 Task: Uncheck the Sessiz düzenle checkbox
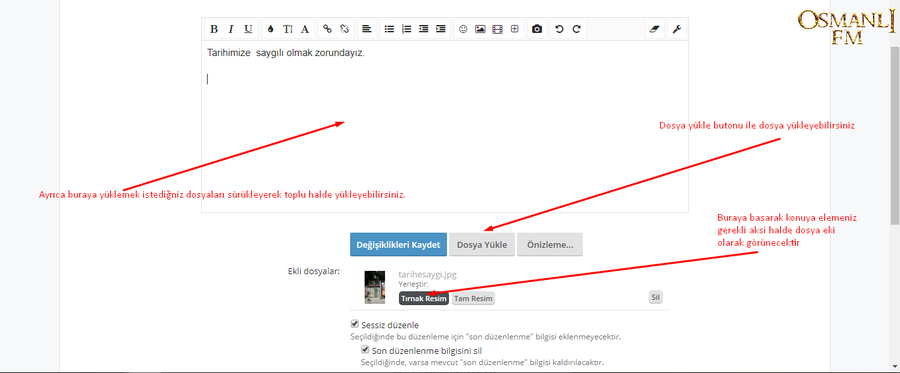[x=355, y=324]
